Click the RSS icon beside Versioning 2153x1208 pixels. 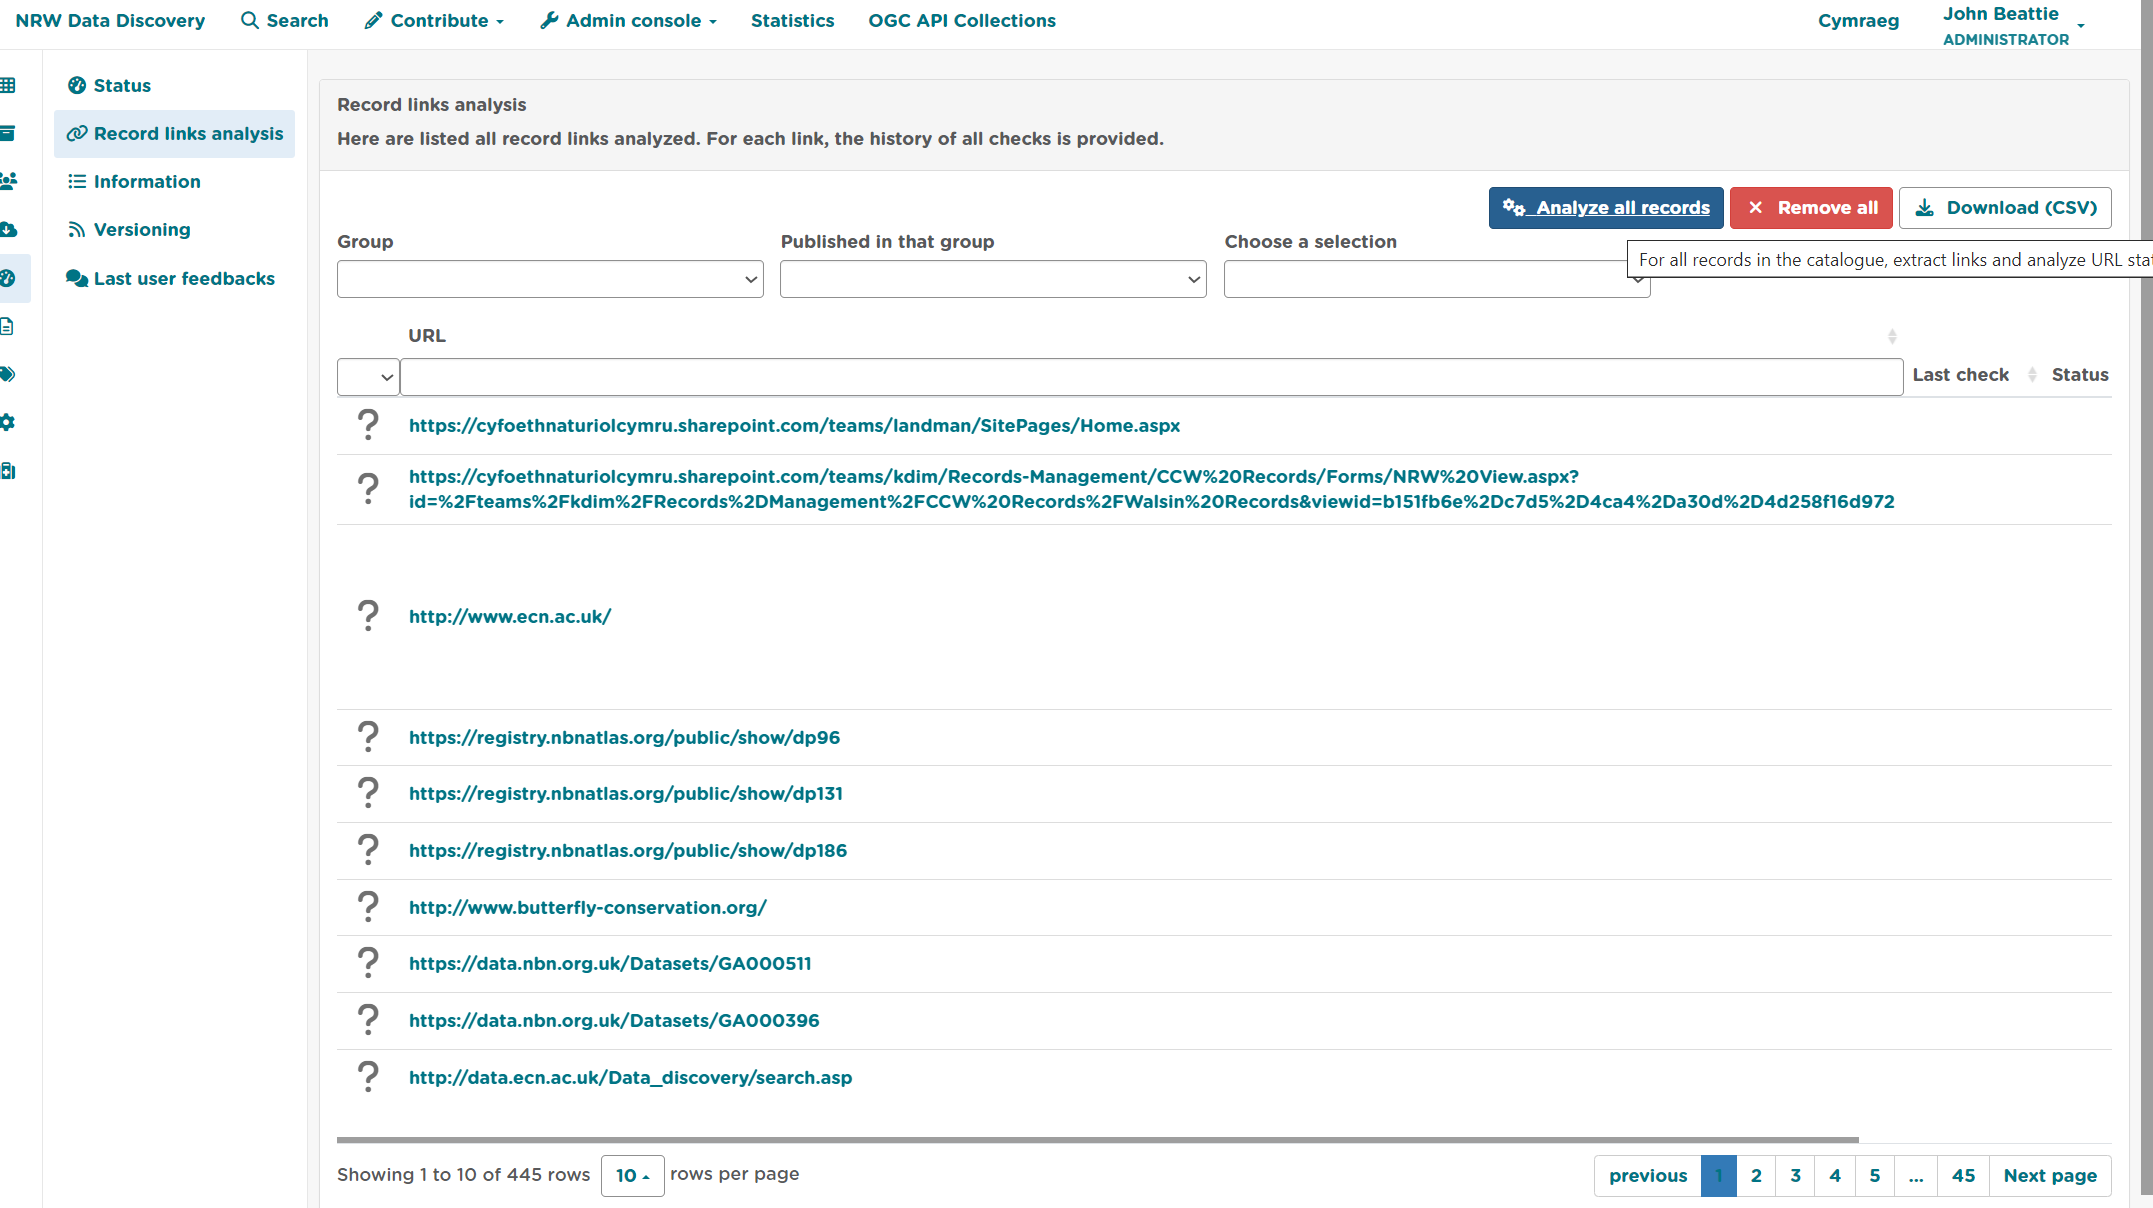tap(77, 229)
